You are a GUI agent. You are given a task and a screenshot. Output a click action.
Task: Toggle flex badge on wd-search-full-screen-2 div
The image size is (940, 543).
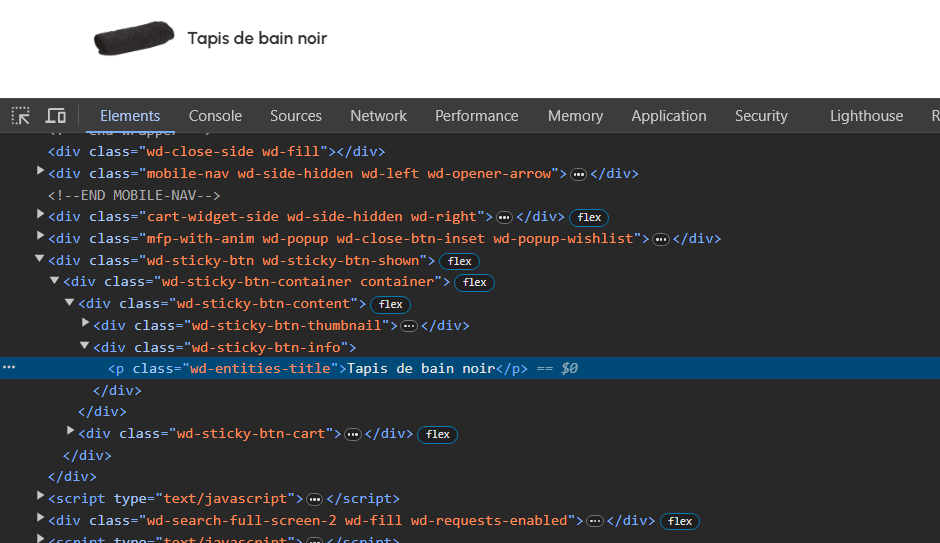pyautogui.click(x=680, y=521)
